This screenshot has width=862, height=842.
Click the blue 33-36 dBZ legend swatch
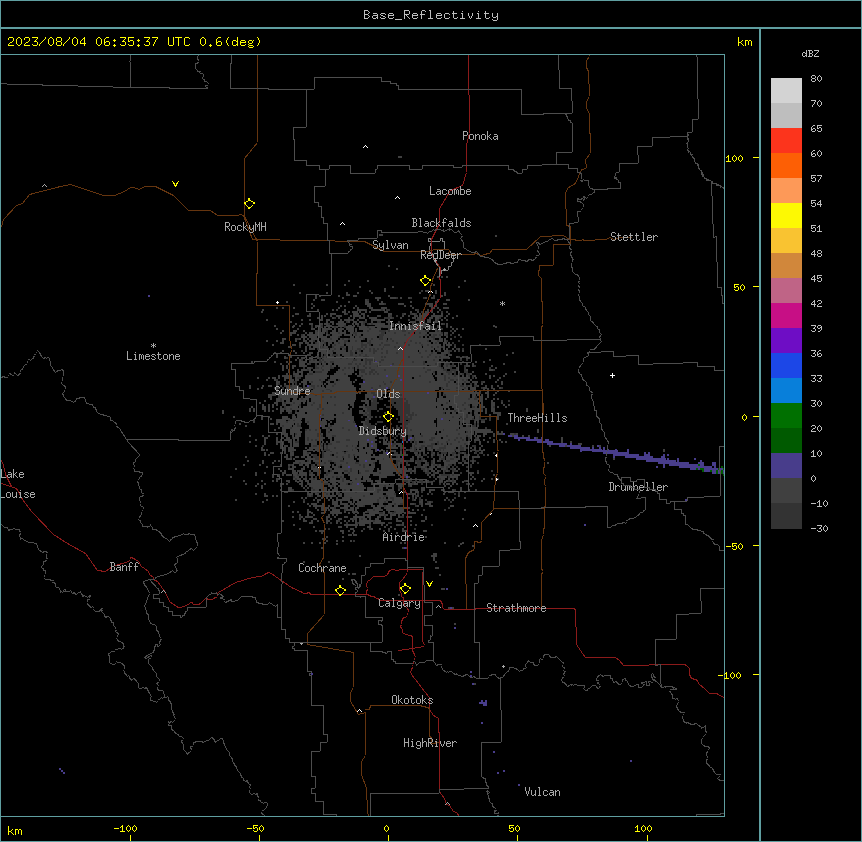coord(786,365)
